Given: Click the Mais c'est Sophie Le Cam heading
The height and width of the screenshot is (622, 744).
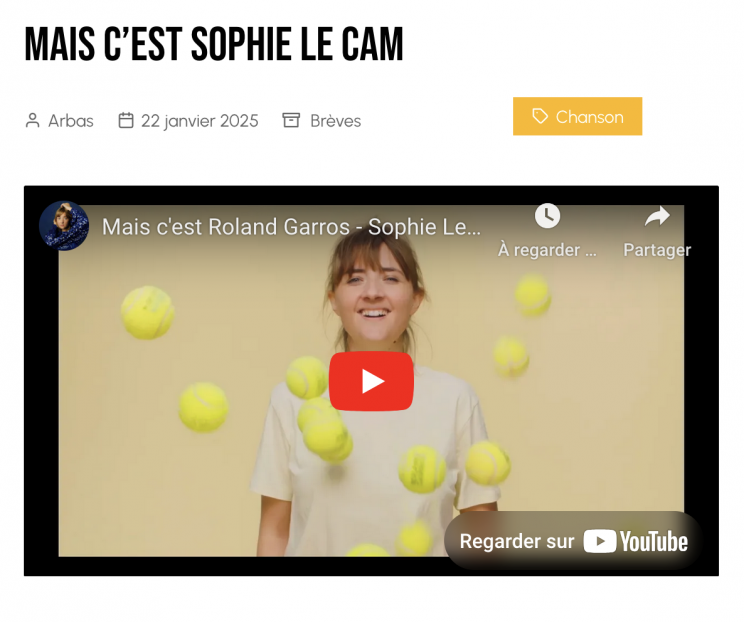Looking at the screenshot, I should click(214, 44).
